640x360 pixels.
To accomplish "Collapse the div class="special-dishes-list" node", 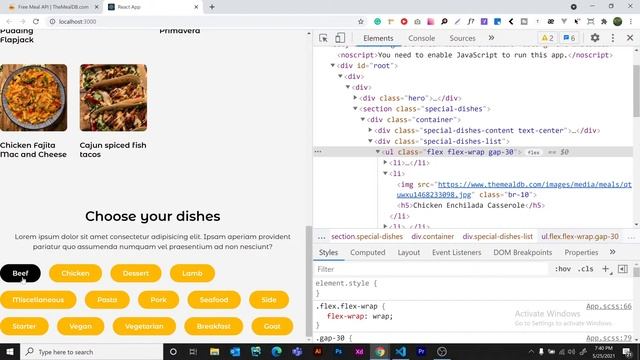I will 370,141.
